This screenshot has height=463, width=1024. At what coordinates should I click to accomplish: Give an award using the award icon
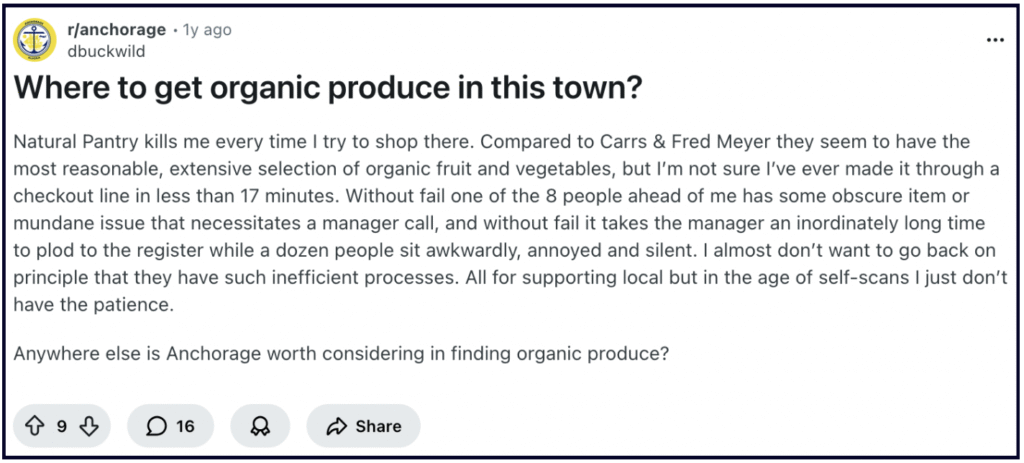pos(260,426)
